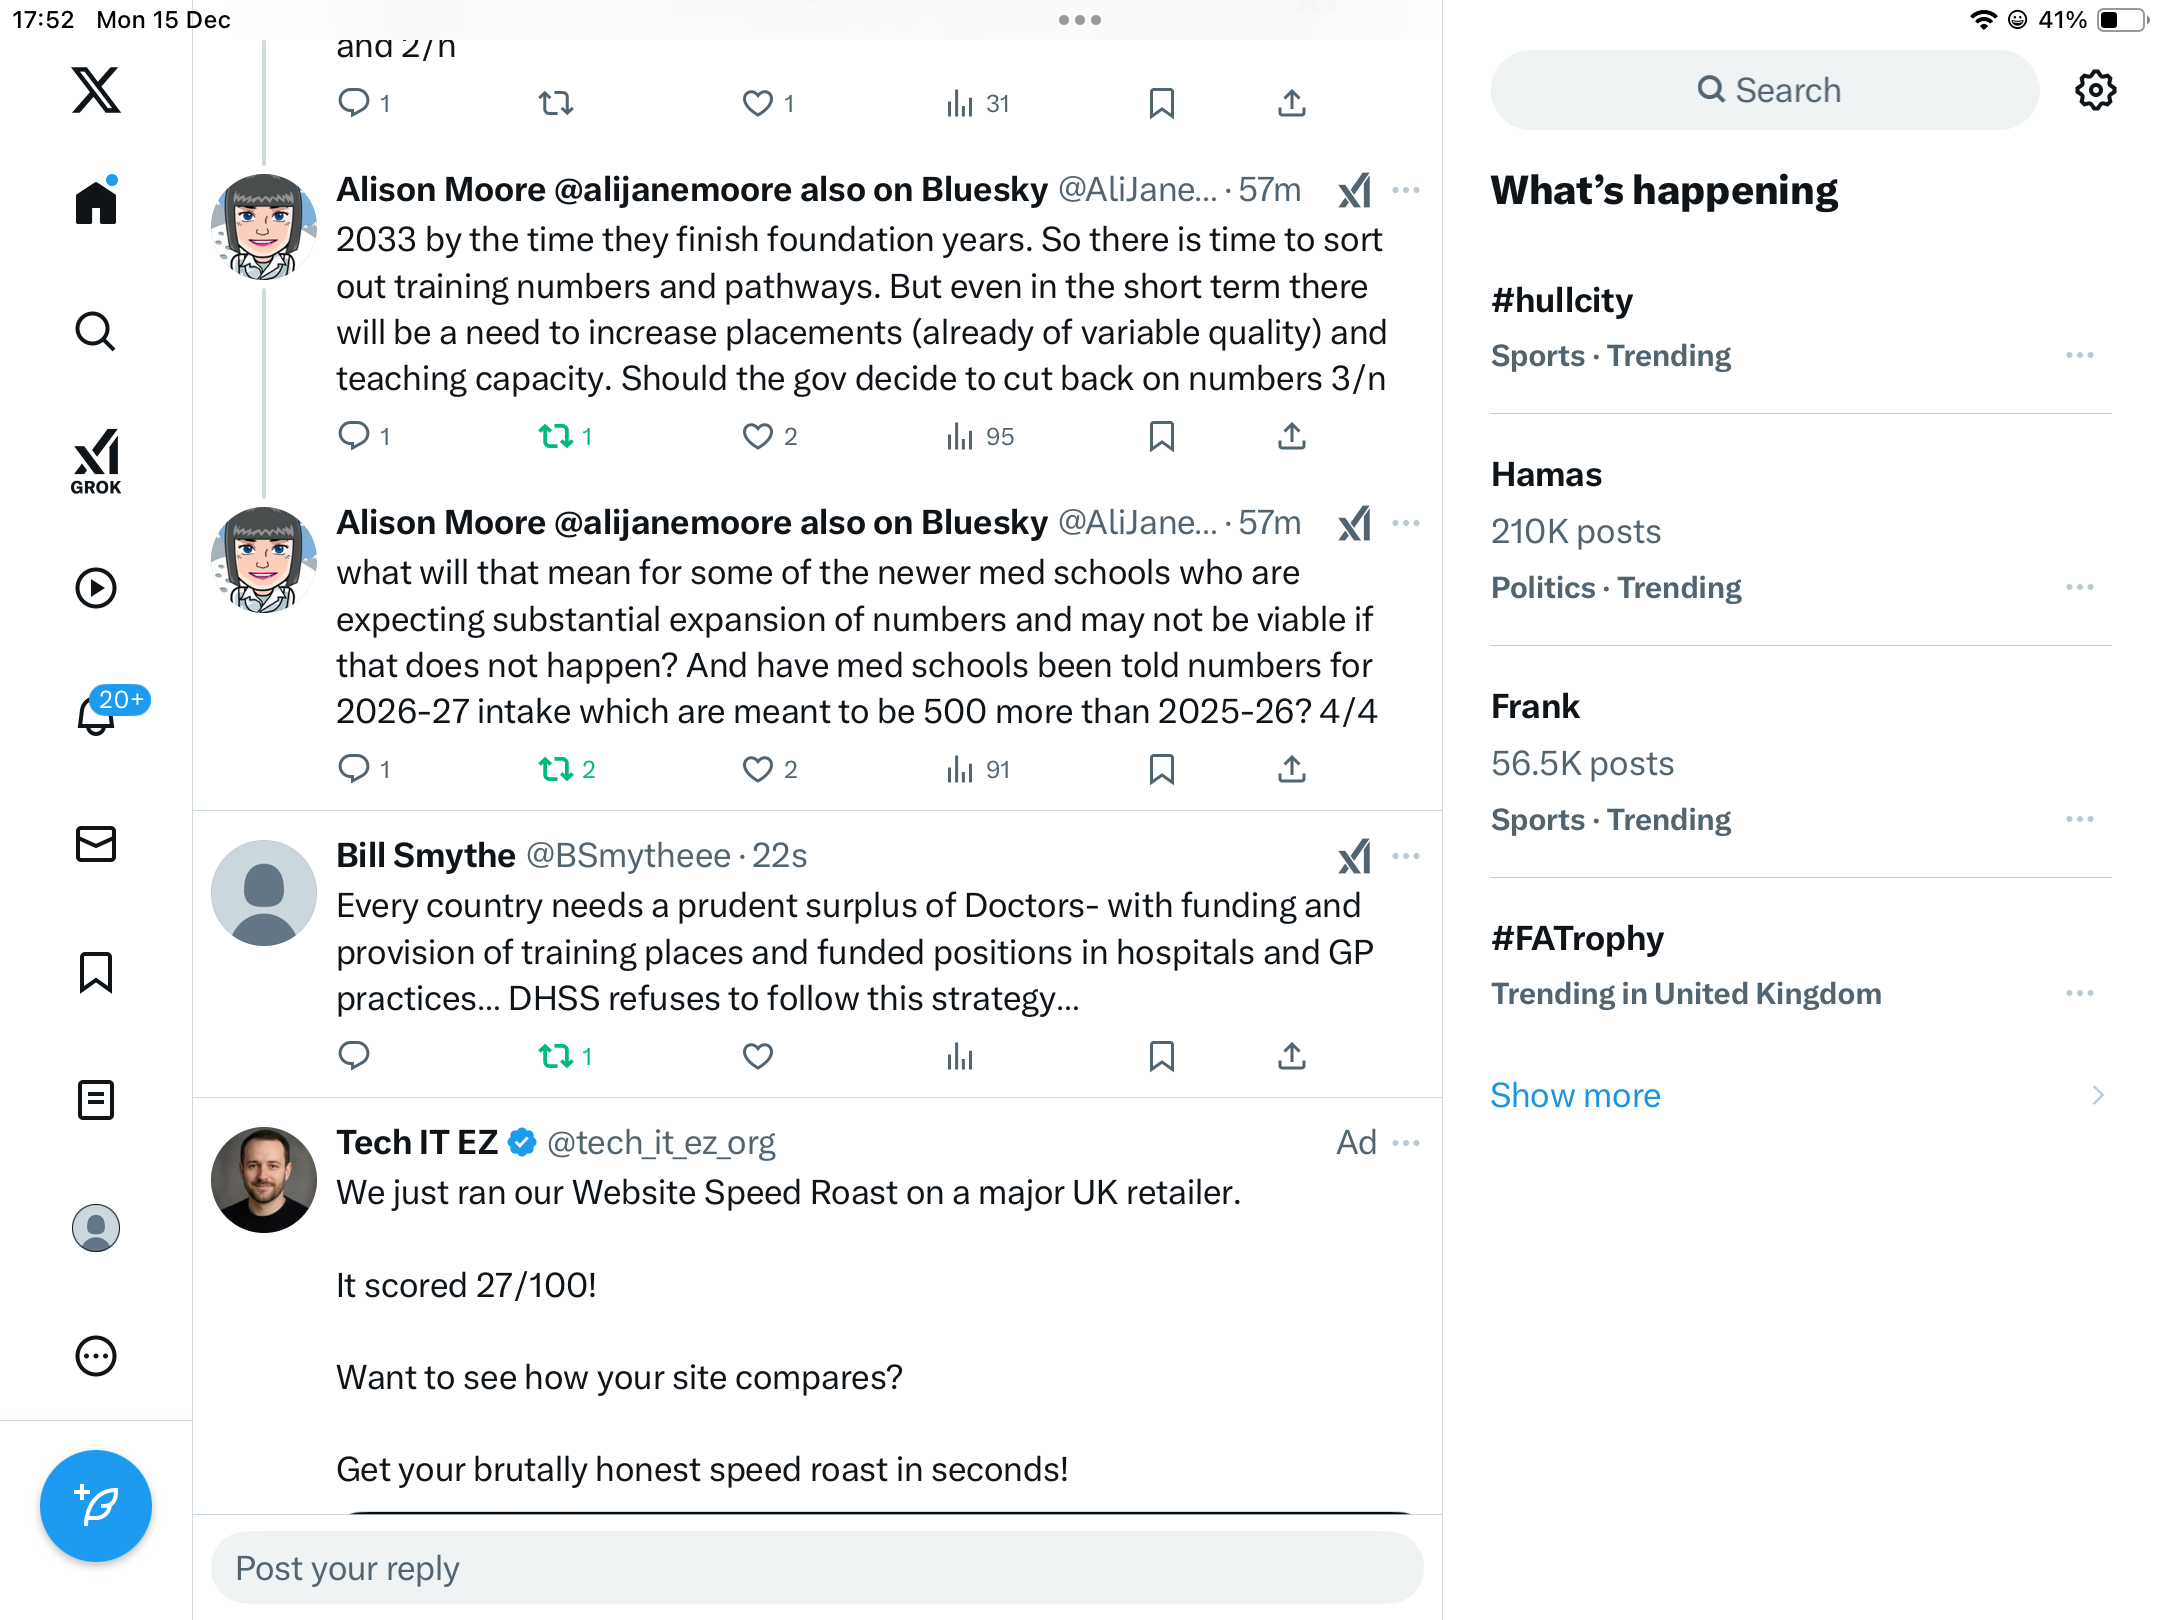This screenshot has height=1620, width=2160.
Task: Open the #hullcity trending topic
Action: (1562, 300)
